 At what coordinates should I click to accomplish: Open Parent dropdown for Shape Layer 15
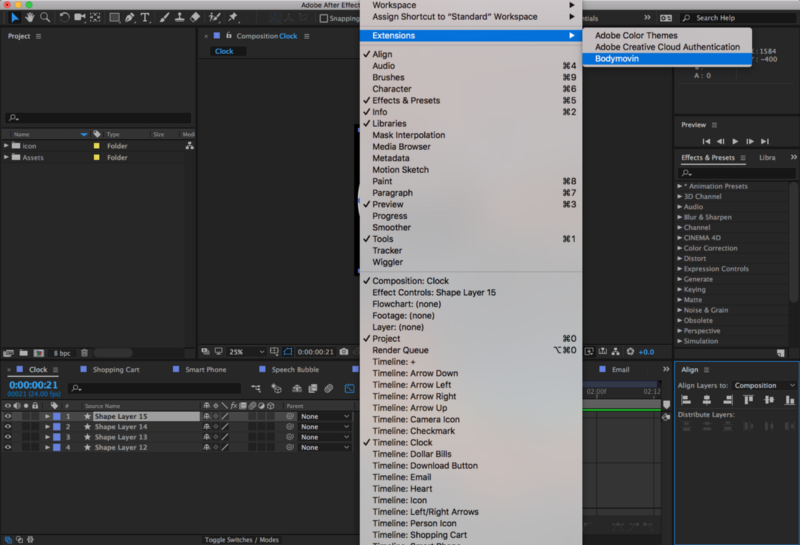tap(324, 416)
